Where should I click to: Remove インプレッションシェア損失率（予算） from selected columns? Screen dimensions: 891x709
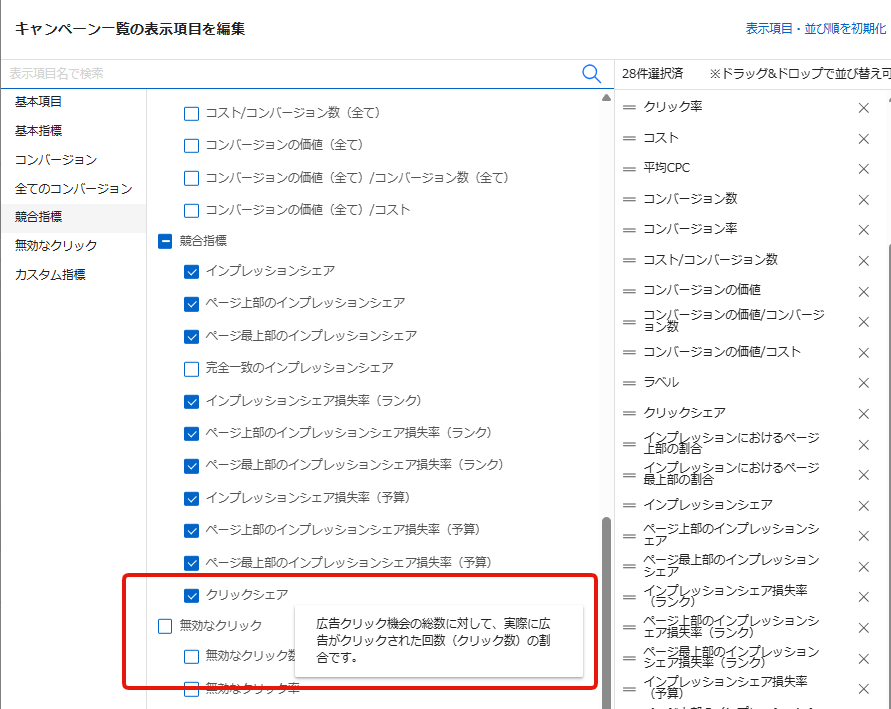[863, 687]
